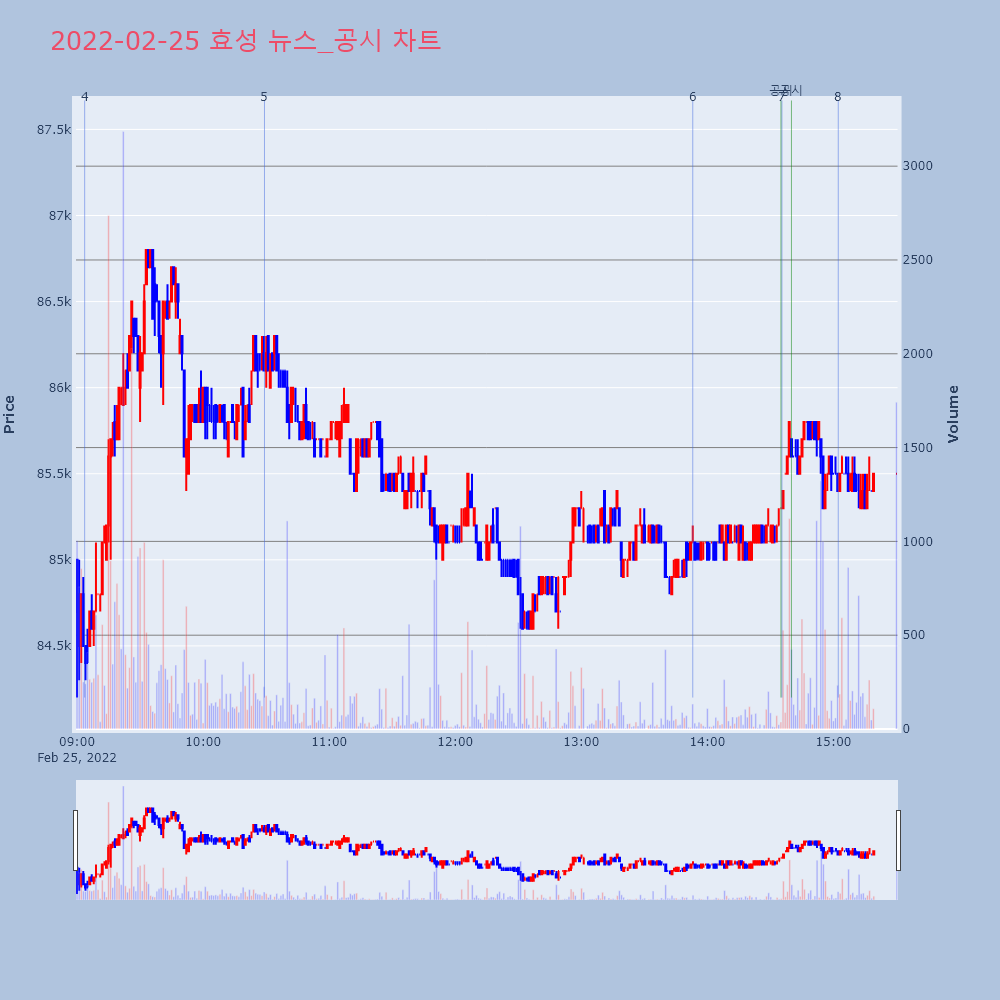Click the 2500 volume axis label
The width and height of the screenshot is (1000, 1000).
coord(918,260)
